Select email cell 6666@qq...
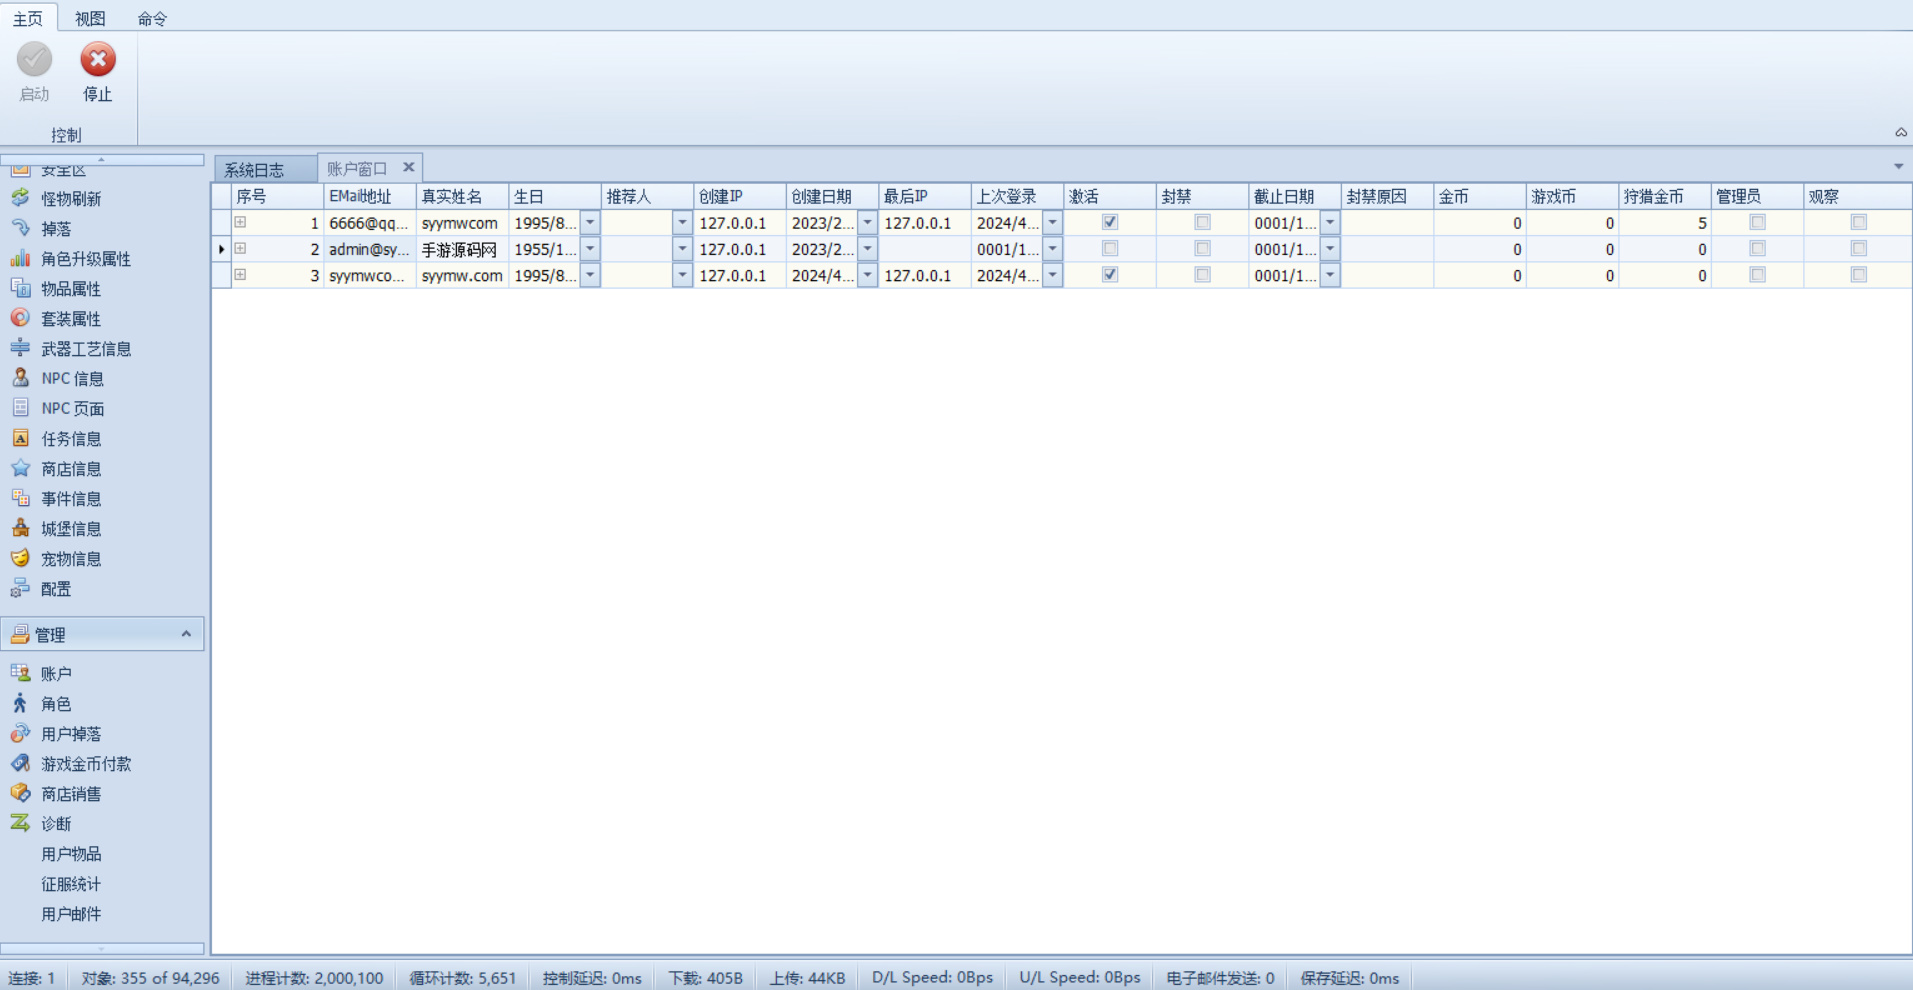The image size is (1913, 990). point(370,223)
